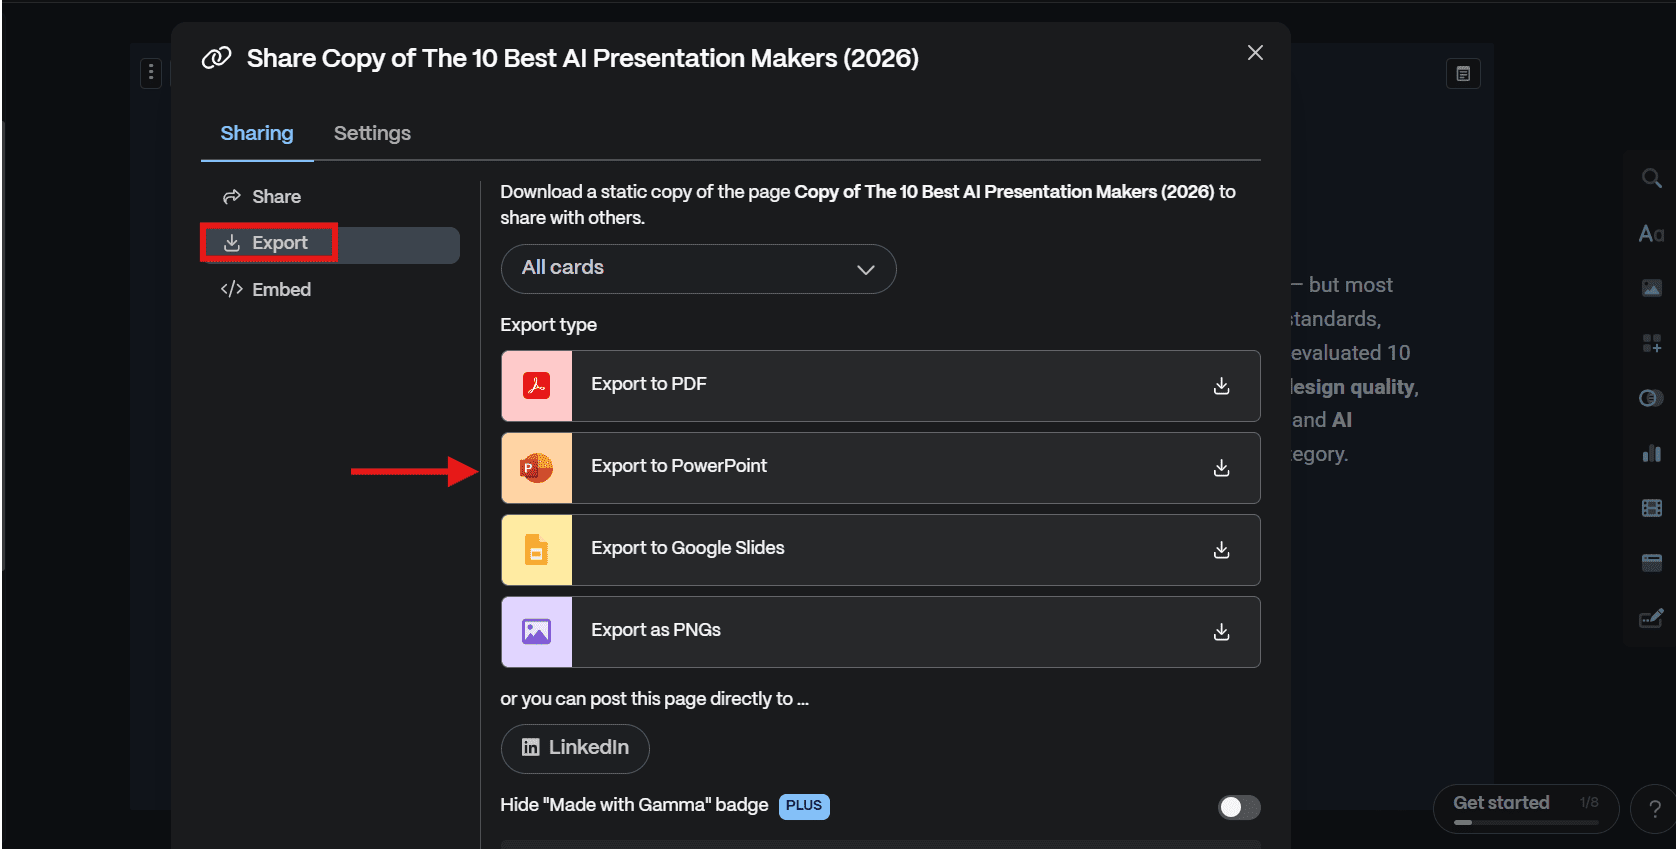Viewport: 1676px width, 849px height.
Task: Click the Export to PDF option
Action: 880,385
